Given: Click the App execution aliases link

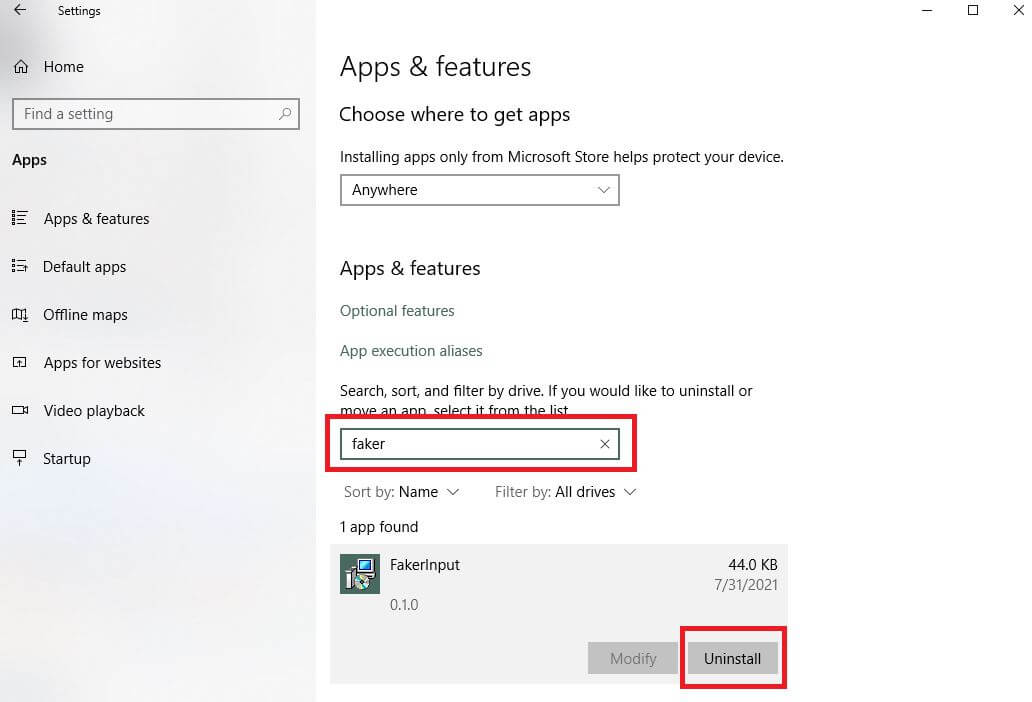Looking at the screenshot, I should [411, 351].
